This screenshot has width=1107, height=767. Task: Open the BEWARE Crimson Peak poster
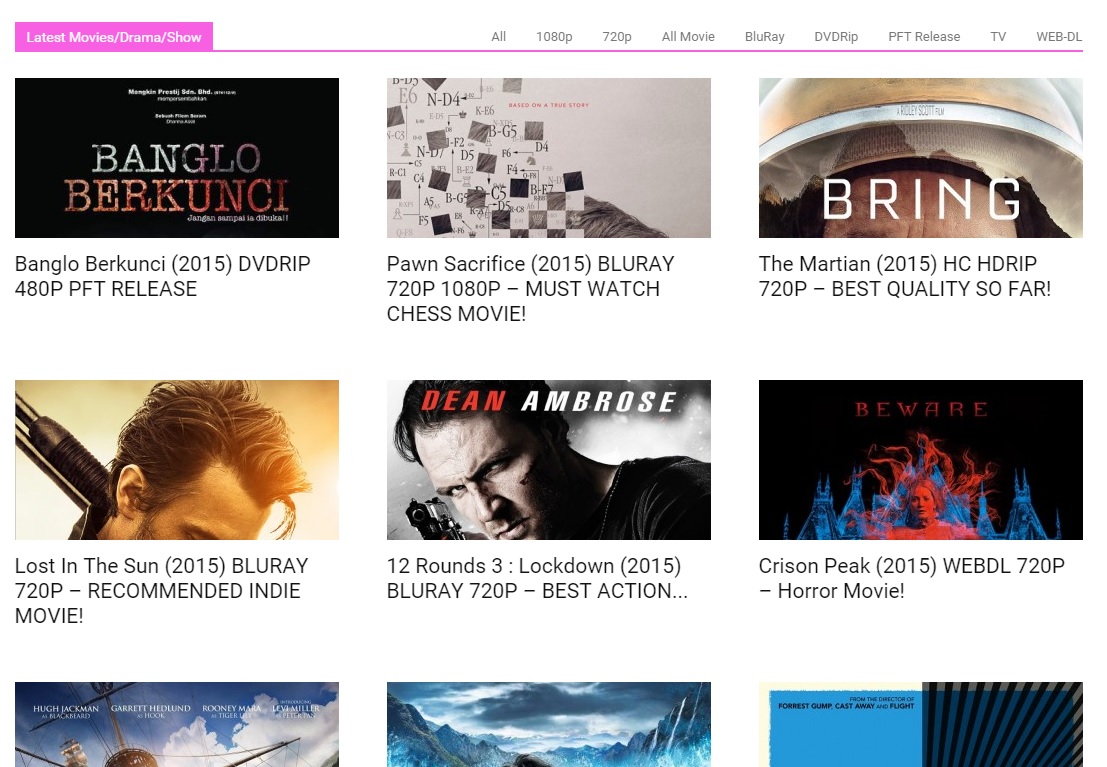click(921, 460)
